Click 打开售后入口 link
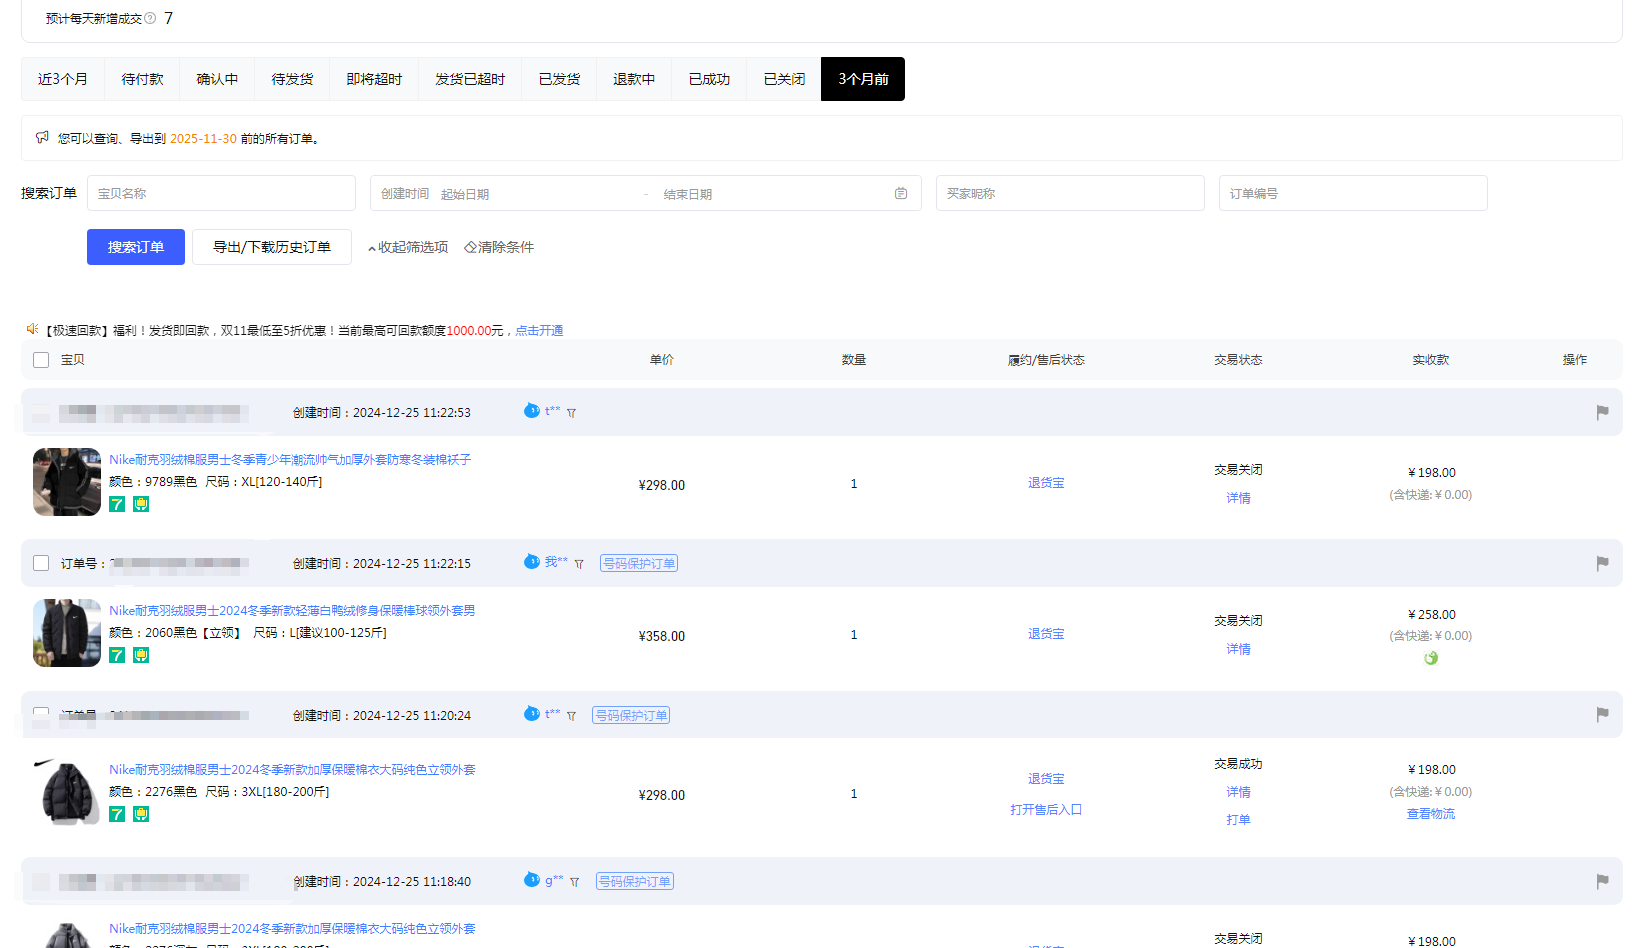 (1046, 810)
